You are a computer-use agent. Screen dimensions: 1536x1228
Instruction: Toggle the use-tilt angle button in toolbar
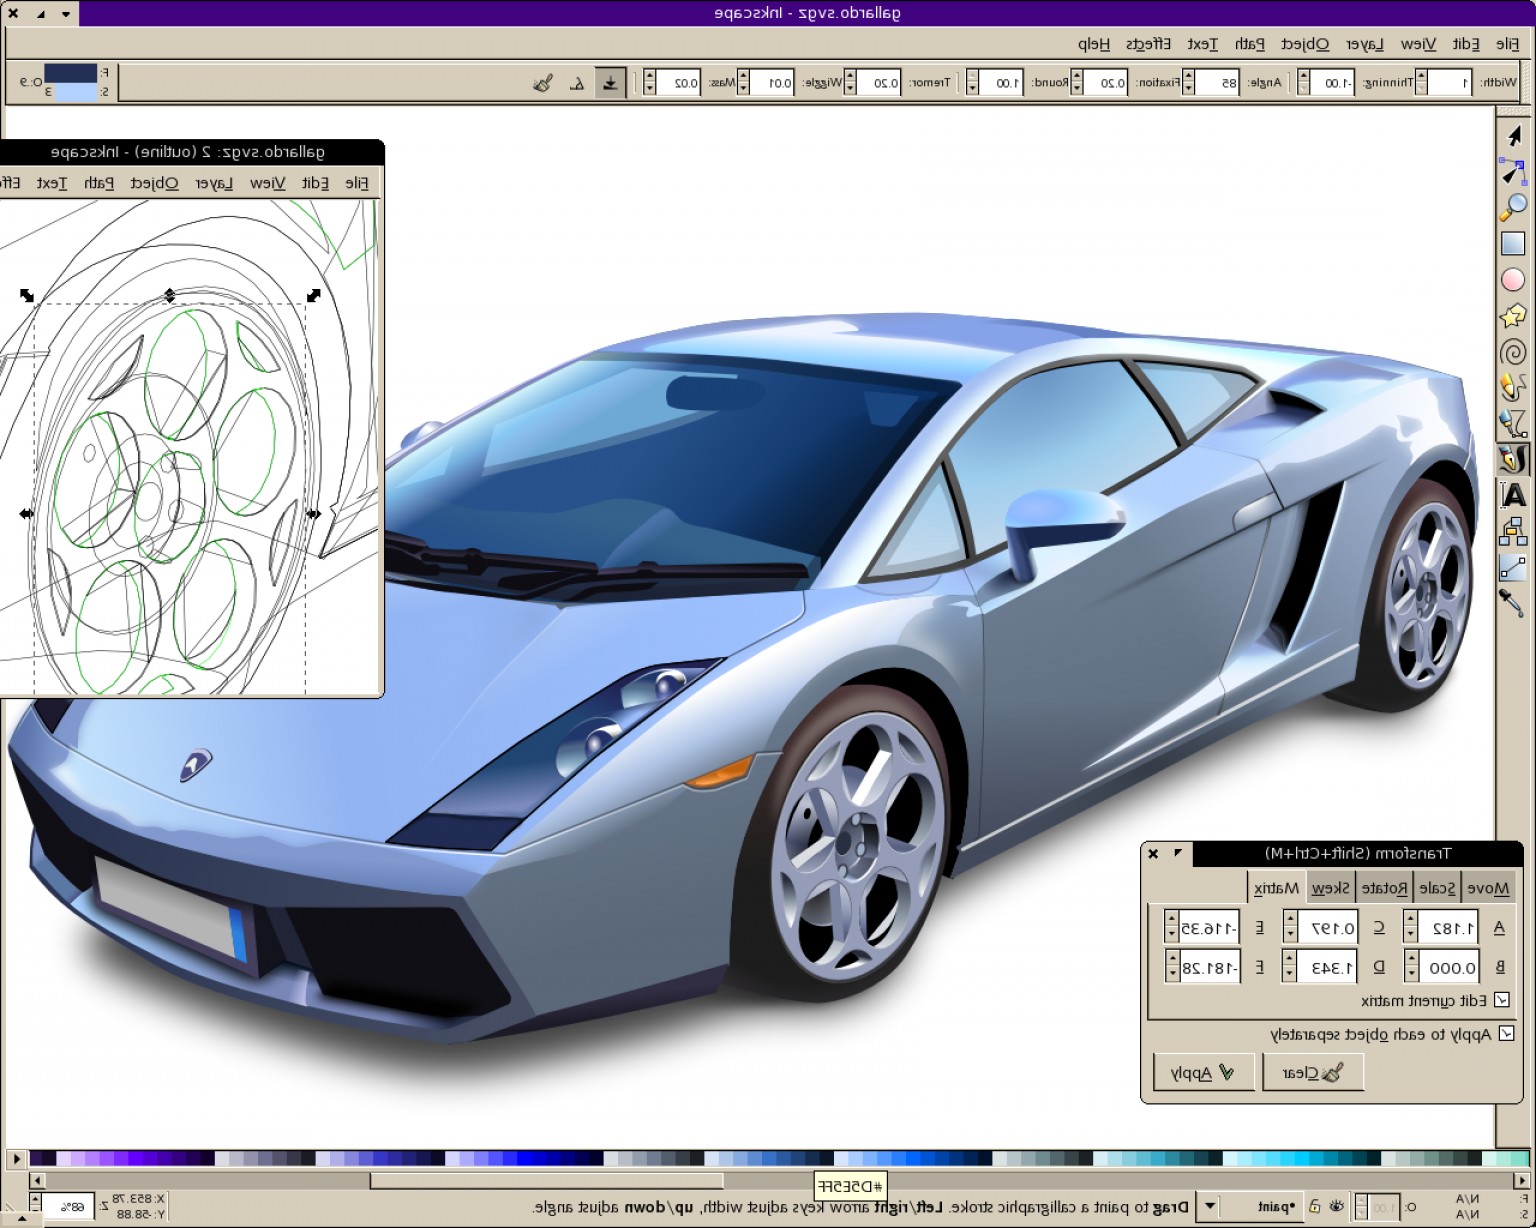[577, 83]
